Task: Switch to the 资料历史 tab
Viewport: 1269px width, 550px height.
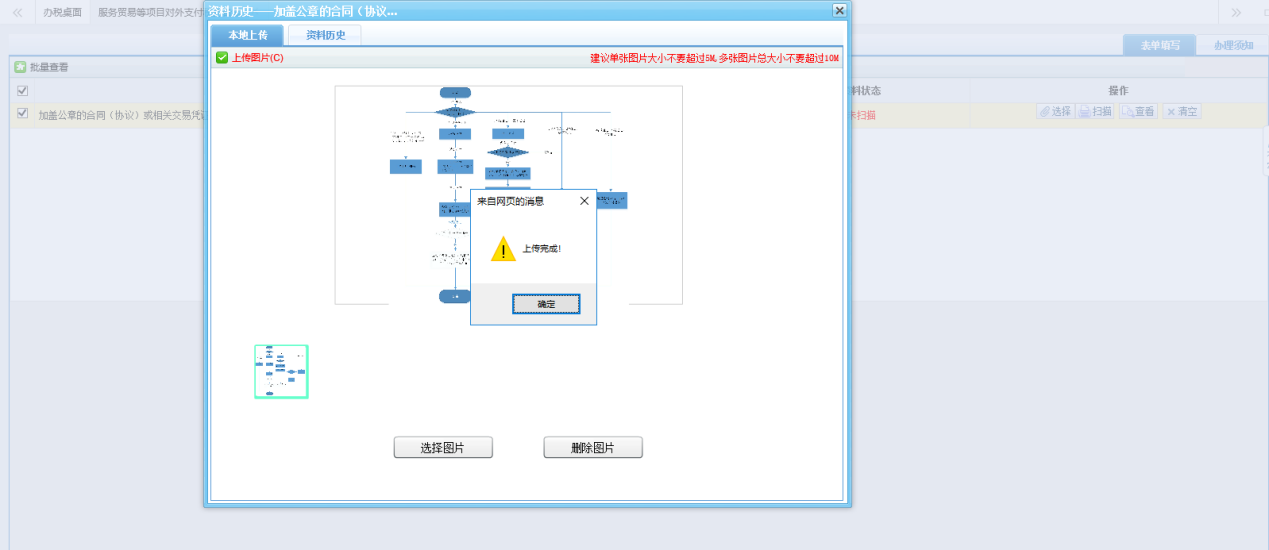Action: tap(325, 35)
